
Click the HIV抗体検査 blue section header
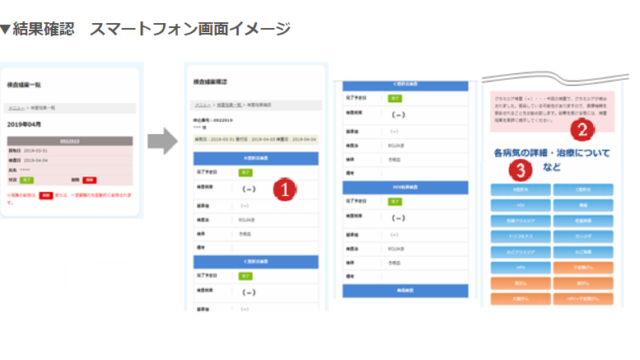[x=405, y=187]
